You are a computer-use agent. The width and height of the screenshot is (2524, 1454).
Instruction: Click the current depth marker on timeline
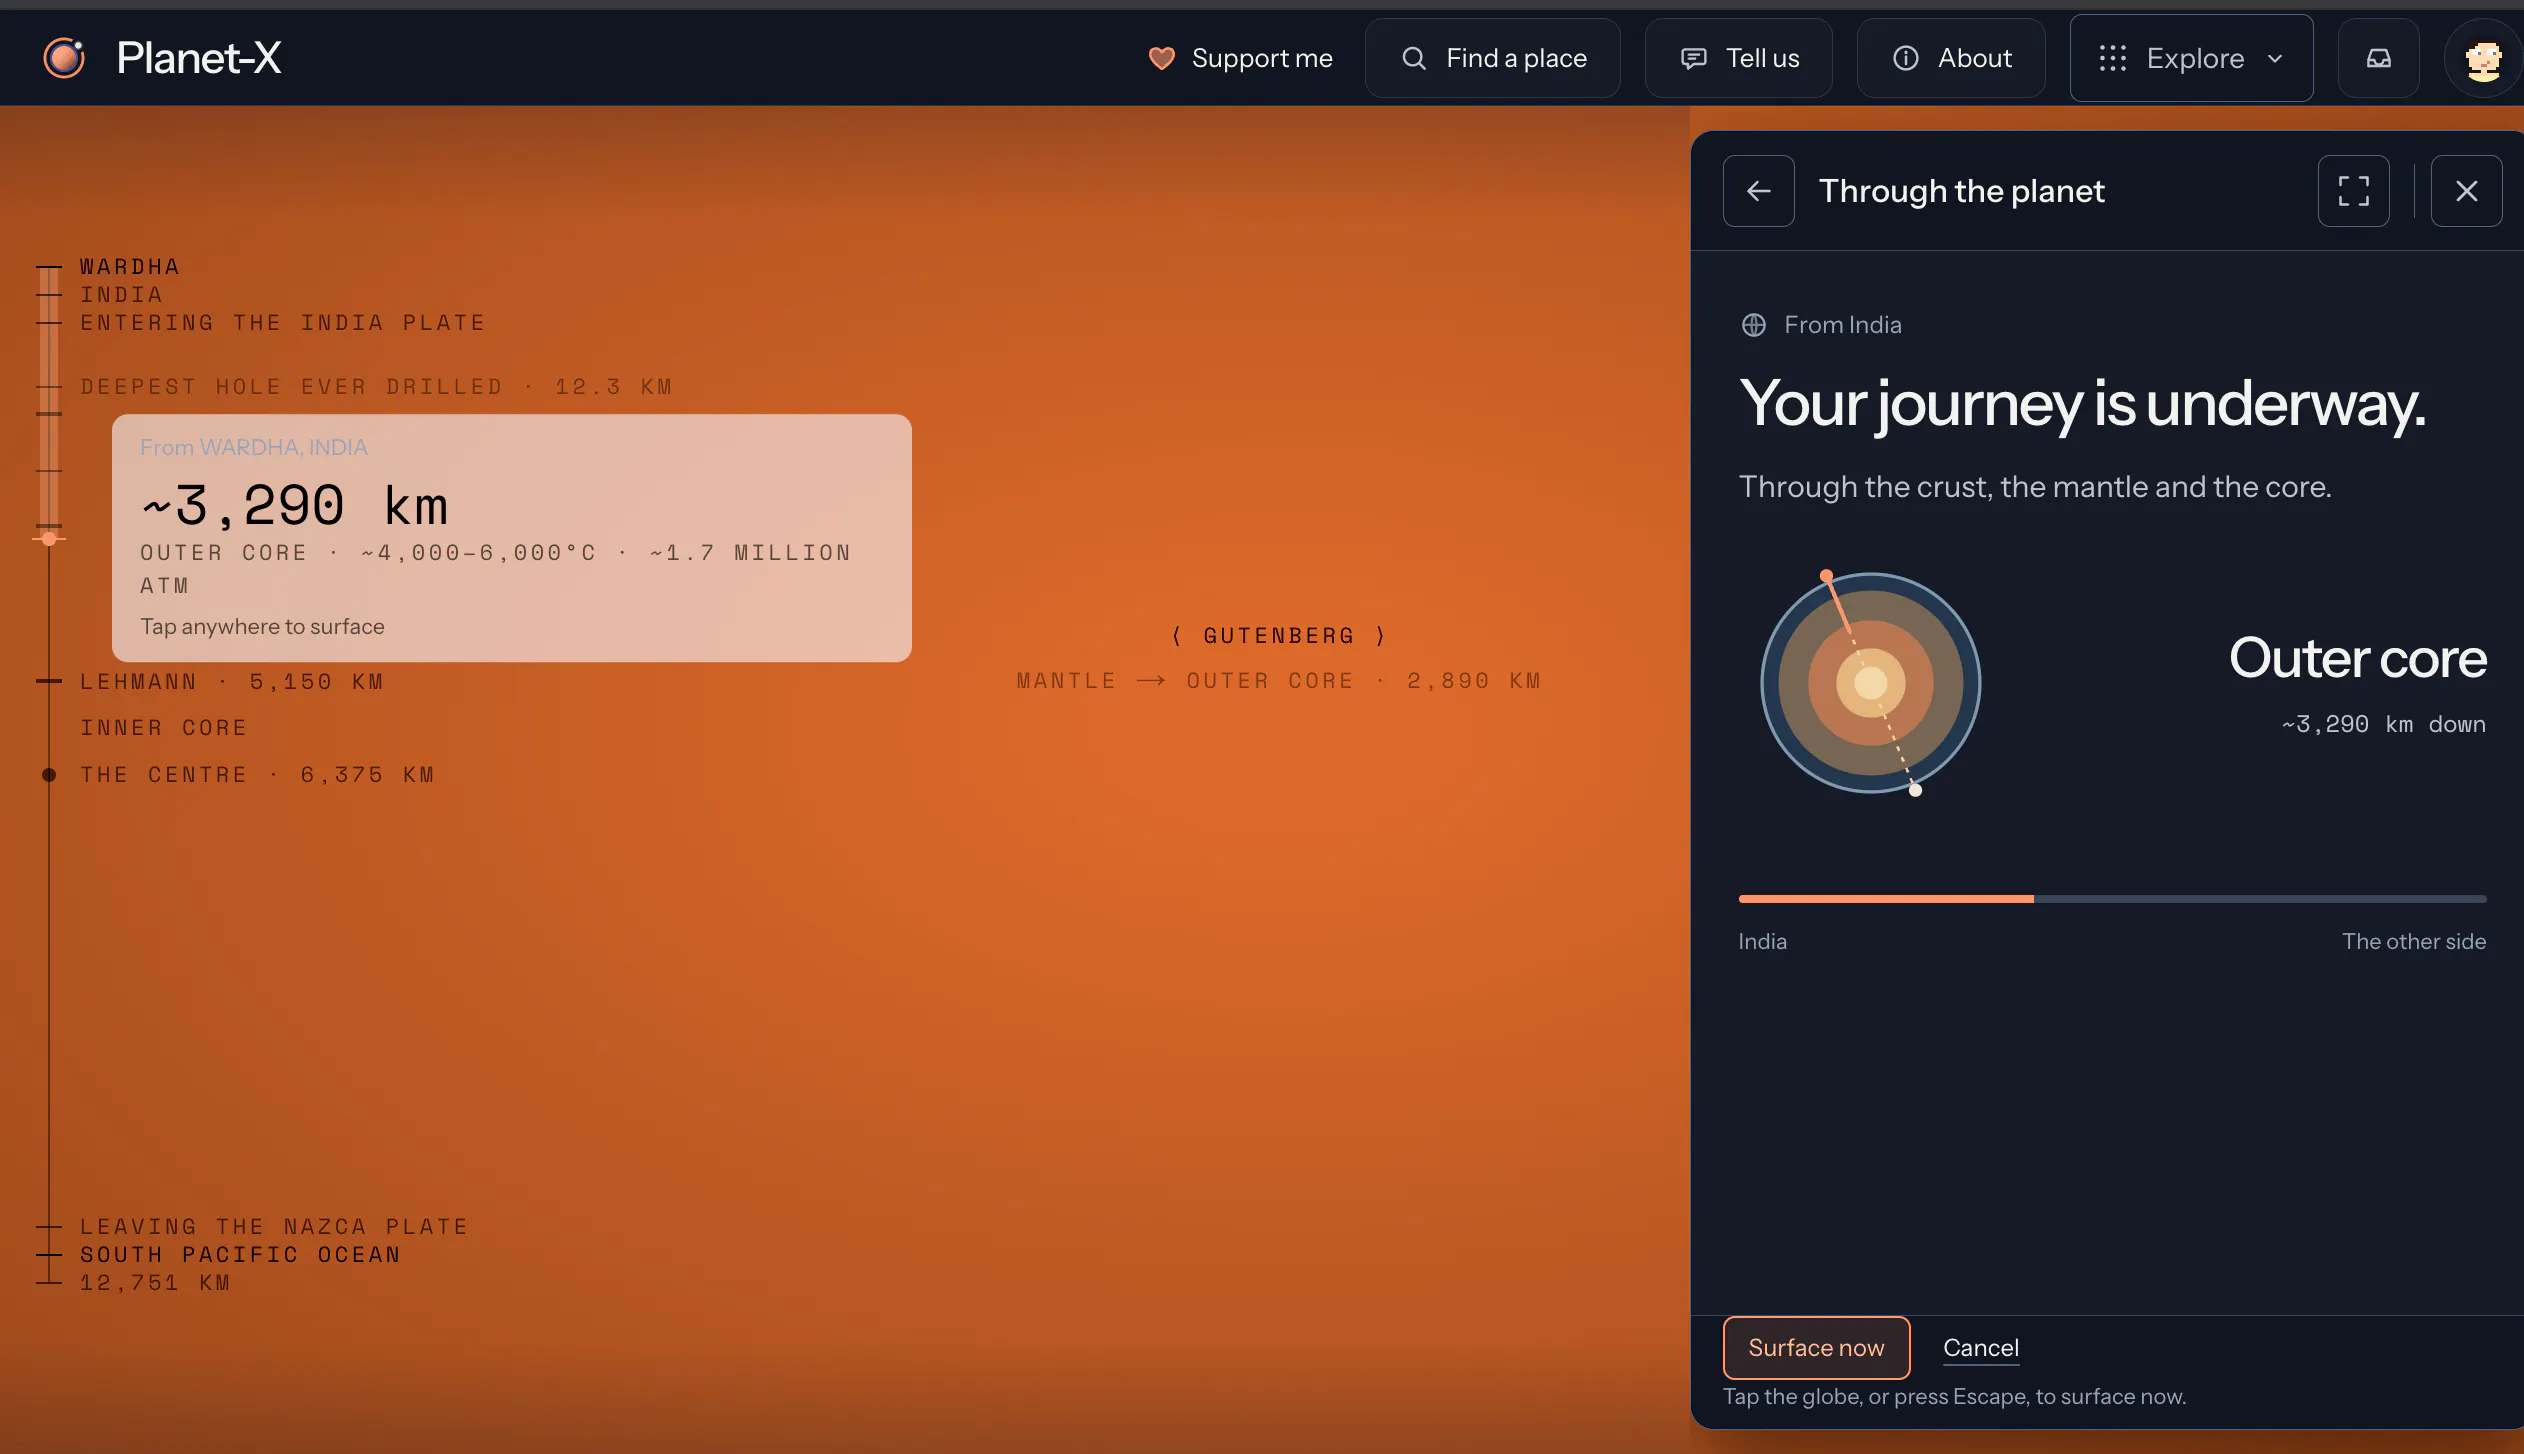[x=49, y=539]
